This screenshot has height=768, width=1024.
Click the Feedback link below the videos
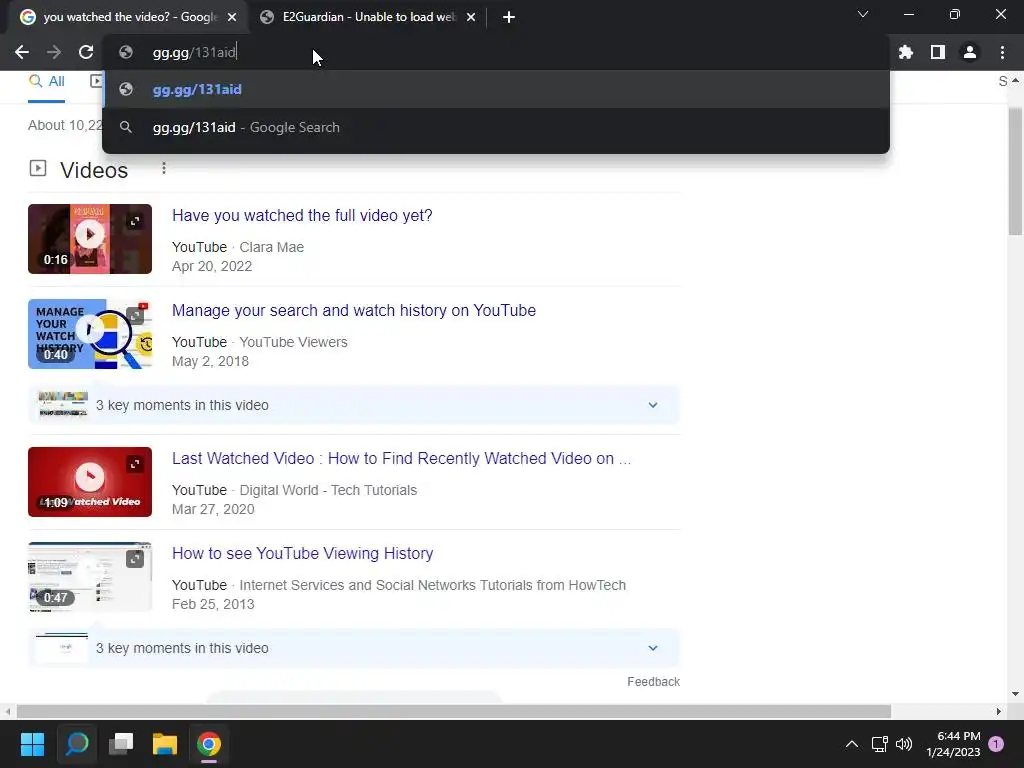point(654,682)
